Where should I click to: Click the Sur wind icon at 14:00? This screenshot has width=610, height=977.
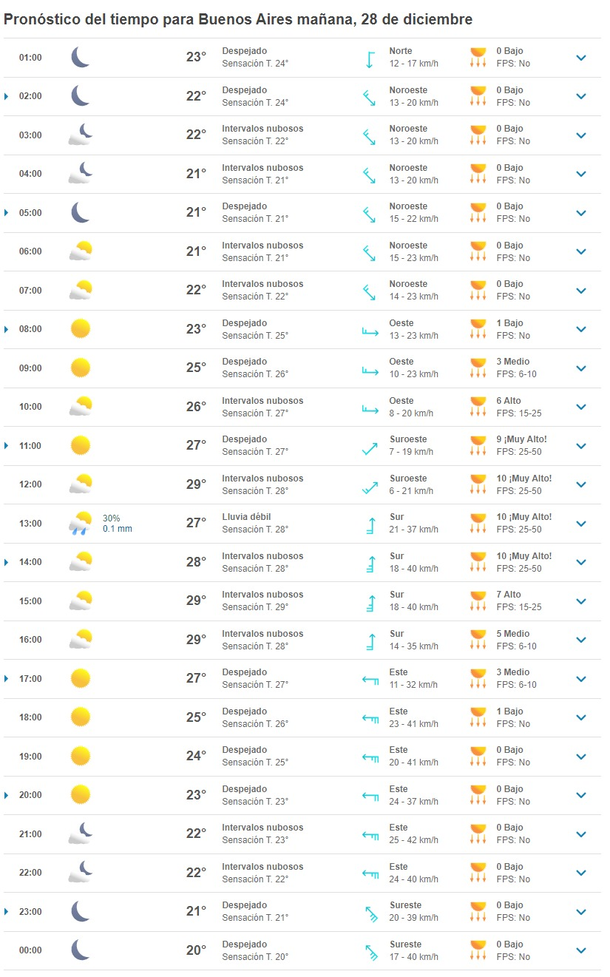click(370, 562)
